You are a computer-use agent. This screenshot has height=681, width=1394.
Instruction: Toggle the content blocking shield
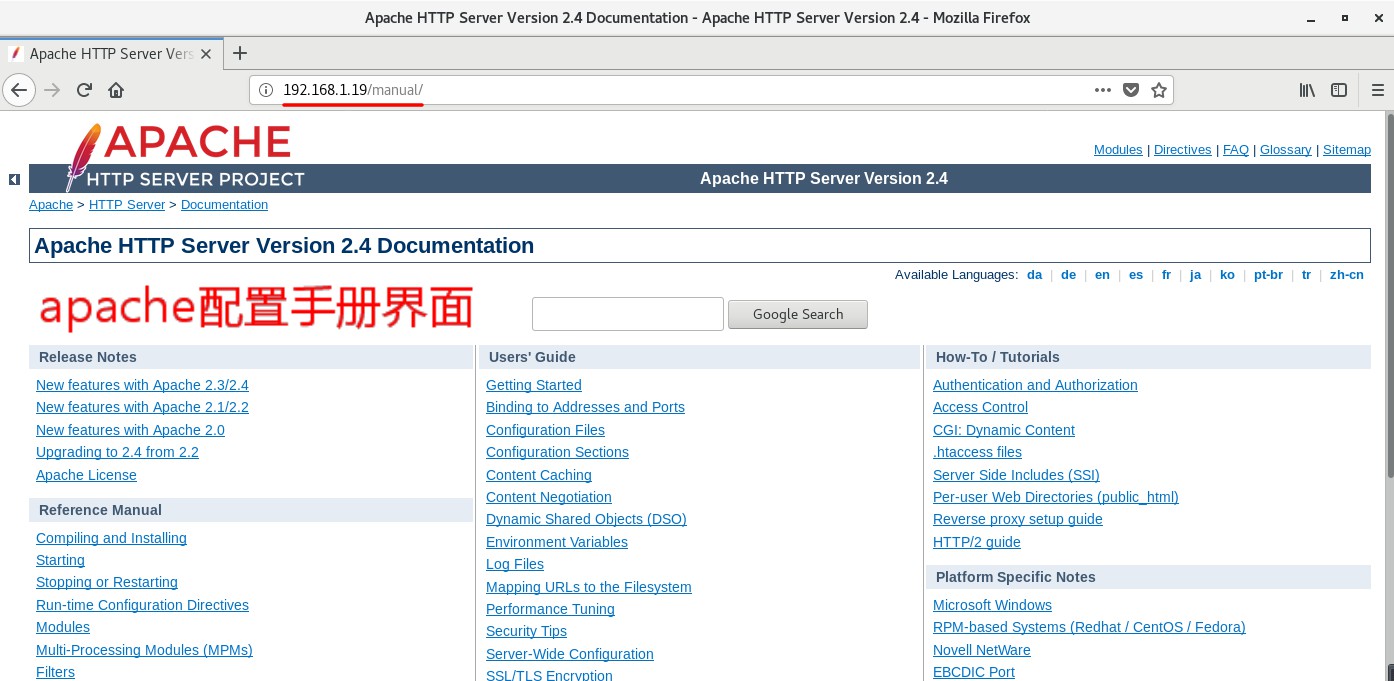click(x=1131, y=90)
